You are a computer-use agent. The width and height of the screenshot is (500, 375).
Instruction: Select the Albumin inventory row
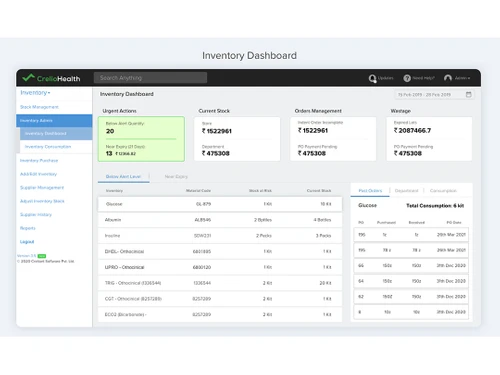[x=220, y=220]
